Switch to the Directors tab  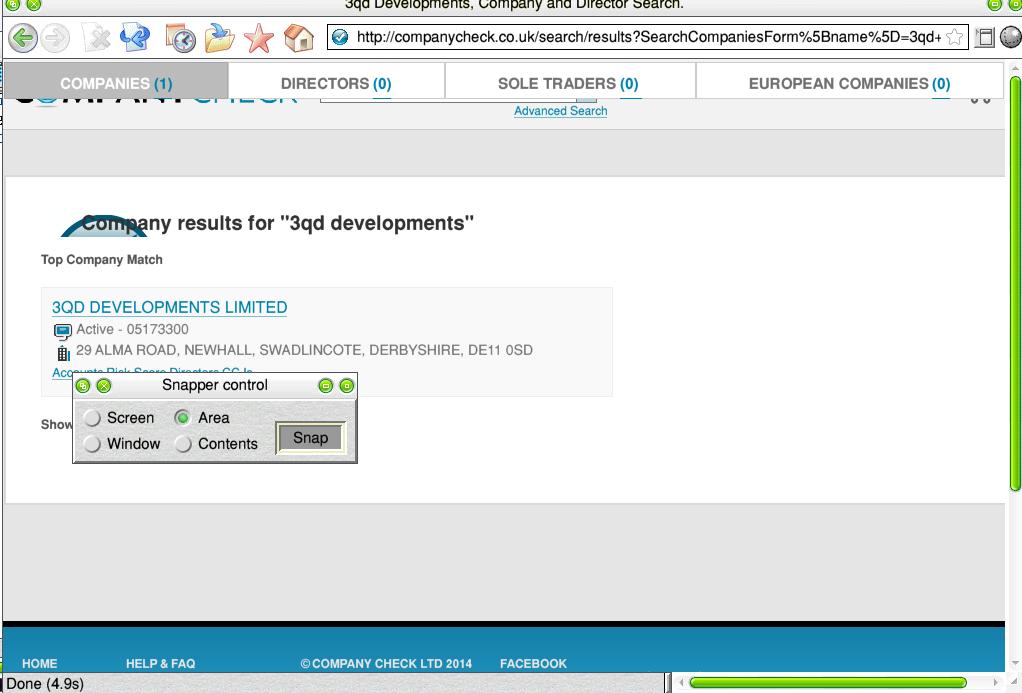(x=335, y=83)
